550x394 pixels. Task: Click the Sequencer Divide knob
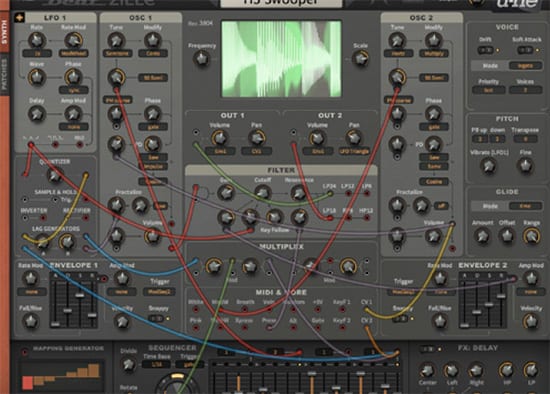[128, 365]
